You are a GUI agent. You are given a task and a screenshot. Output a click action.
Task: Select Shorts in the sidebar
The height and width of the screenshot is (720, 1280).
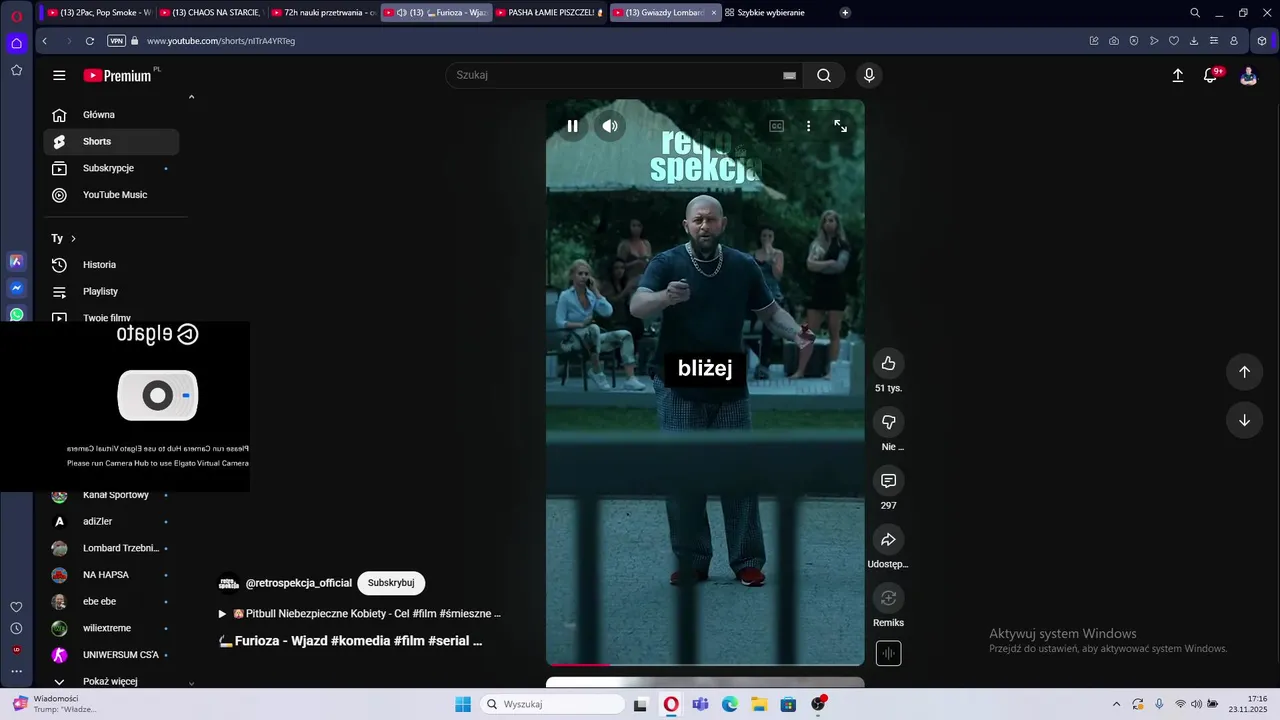111,142
